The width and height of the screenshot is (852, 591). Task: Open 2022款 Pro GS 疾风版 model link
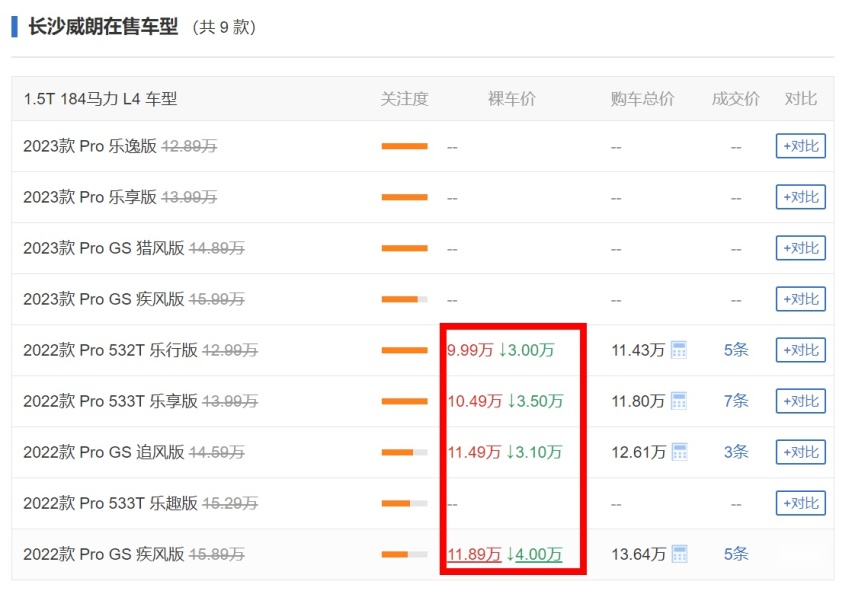(104, 555)
